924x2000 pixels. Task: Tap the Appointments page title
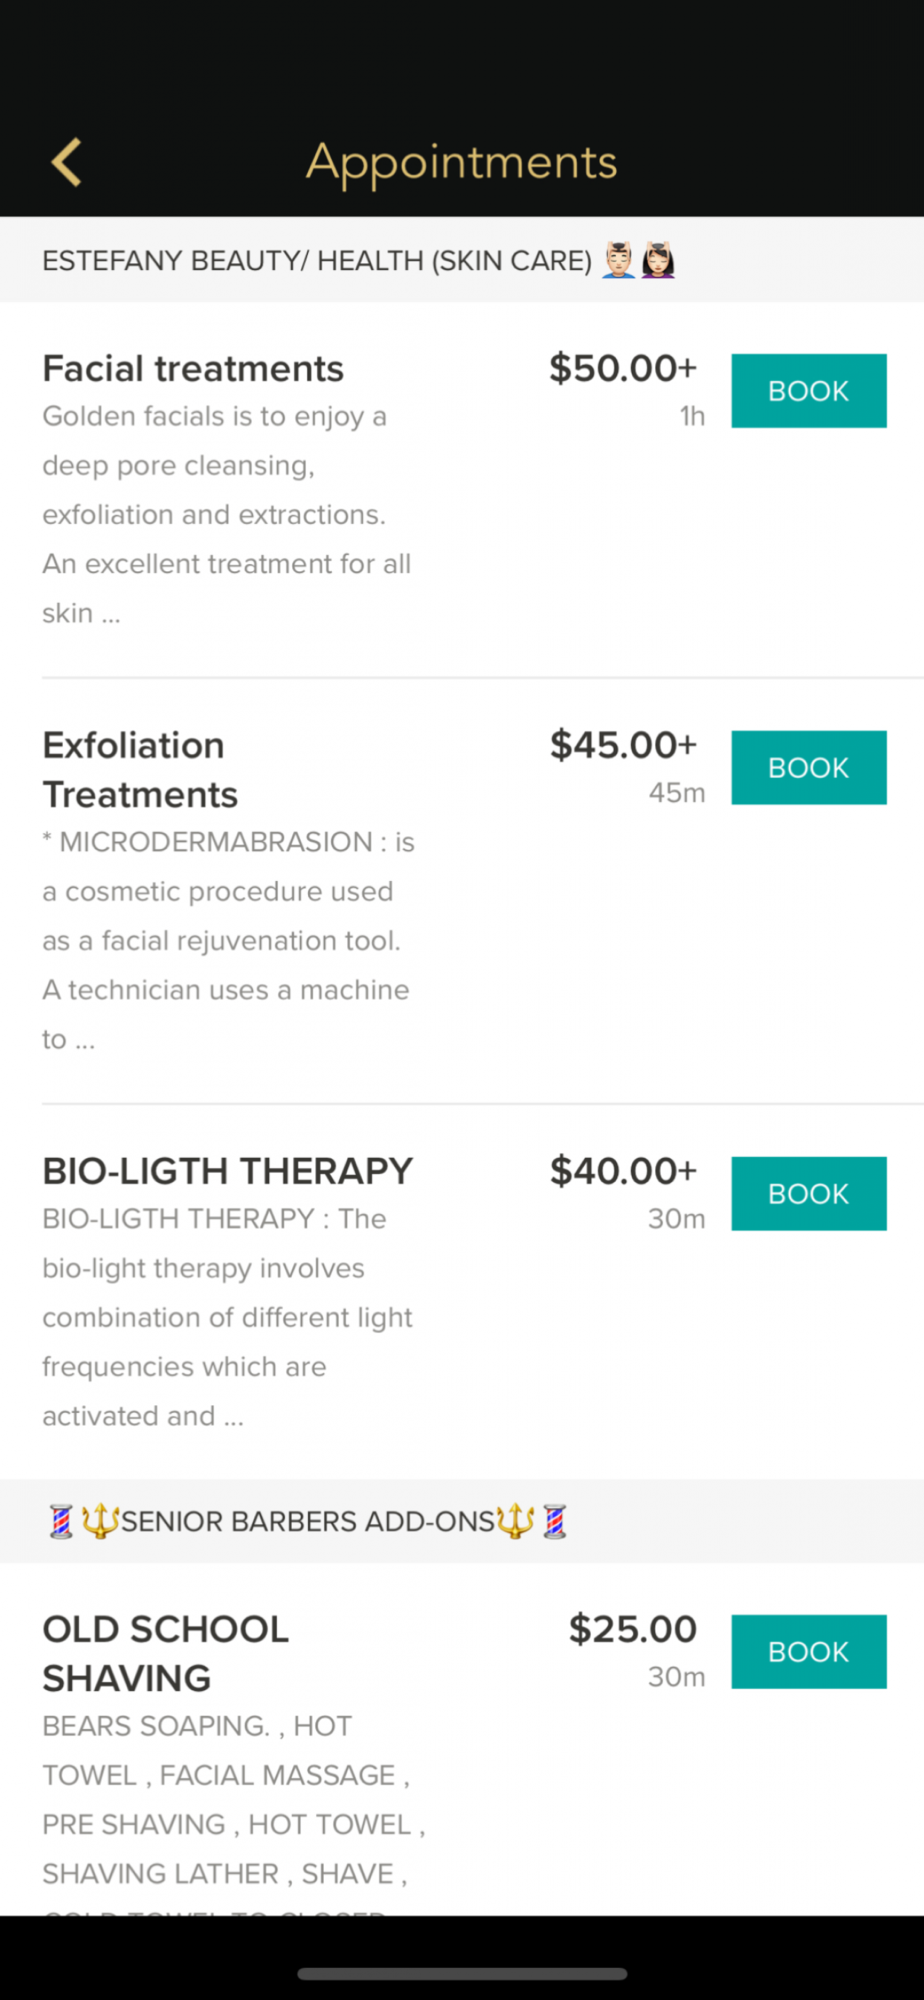(x=461, y=162)
